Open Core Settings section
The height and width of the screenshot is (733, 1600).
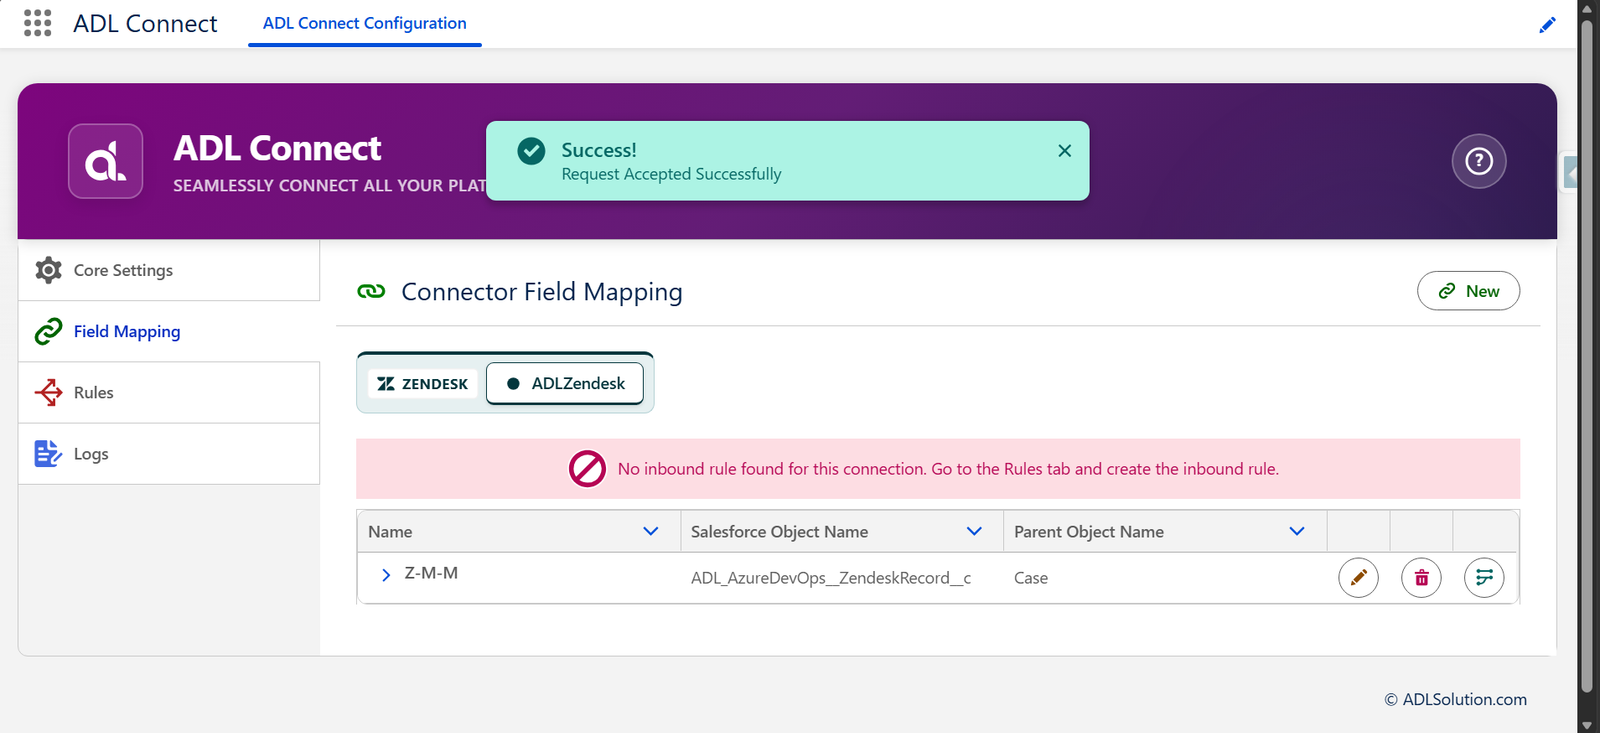(x=169, y=270)
